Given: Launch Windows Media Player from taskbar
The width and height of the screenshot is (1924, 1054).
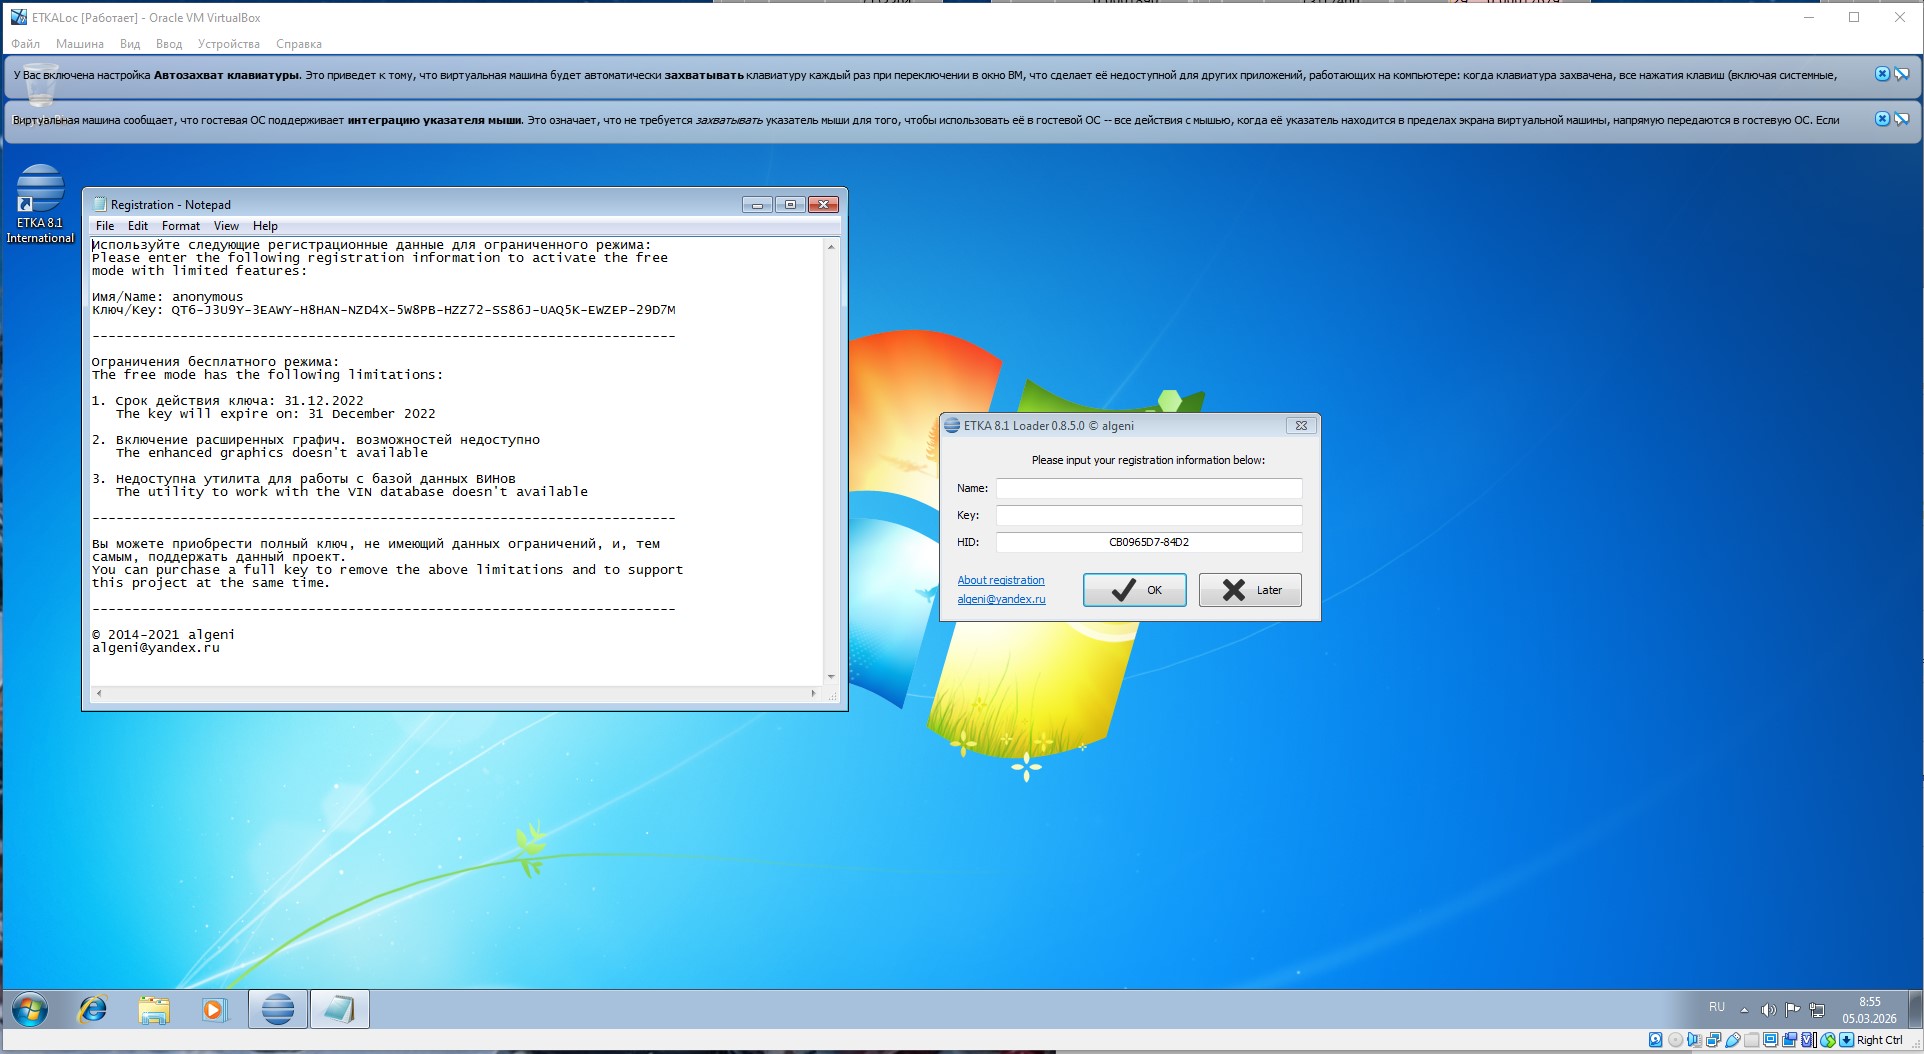Looking at the screenshot, I should pos(214,1010).
